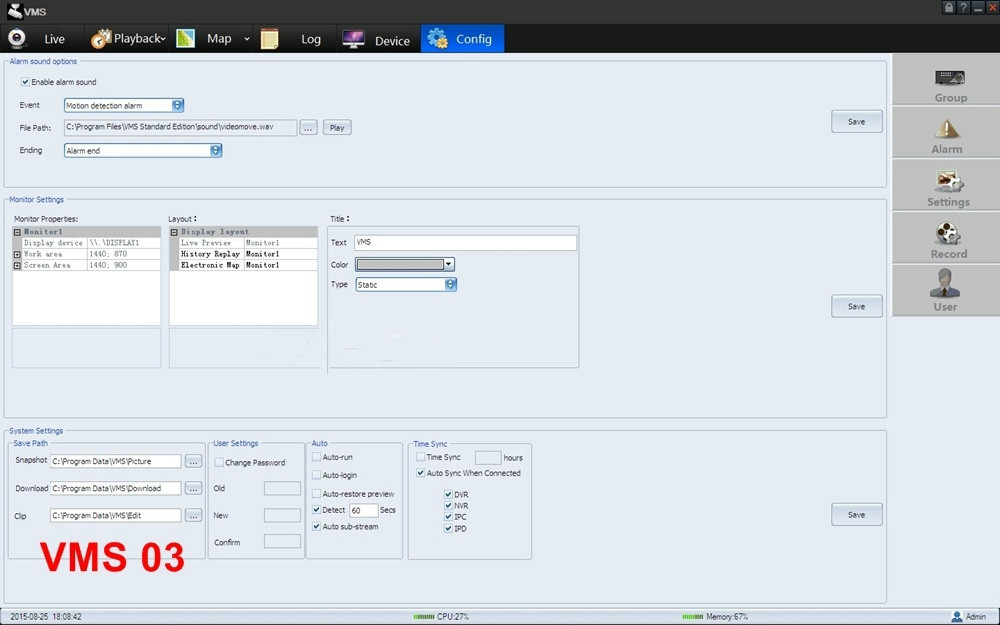Open the Group panel icon
1000x625 pixels.
949,78
